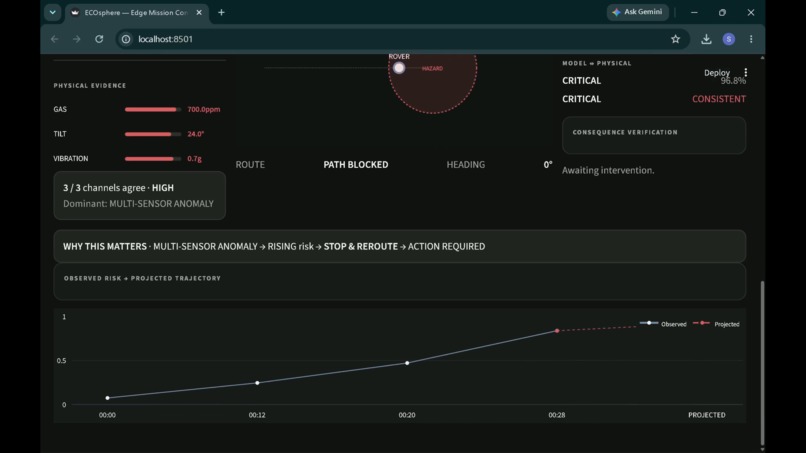Toggle the Observed legend entry
The image size is (806, 453).
663,324
